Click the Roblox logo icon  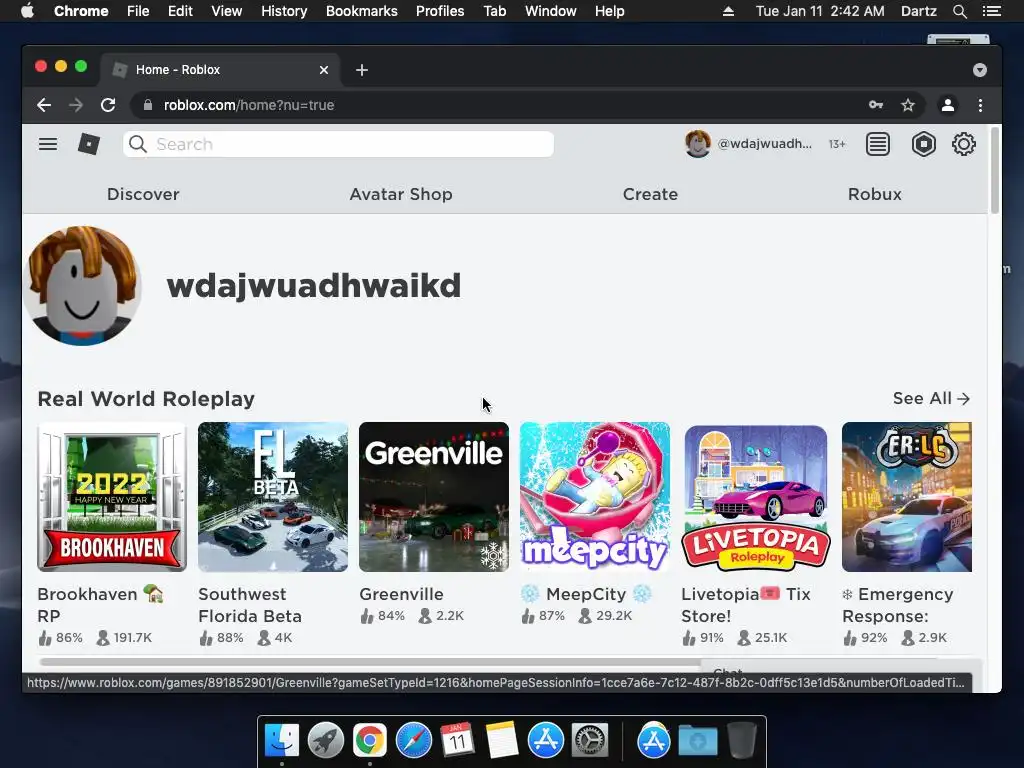click(x=89, y=144)
